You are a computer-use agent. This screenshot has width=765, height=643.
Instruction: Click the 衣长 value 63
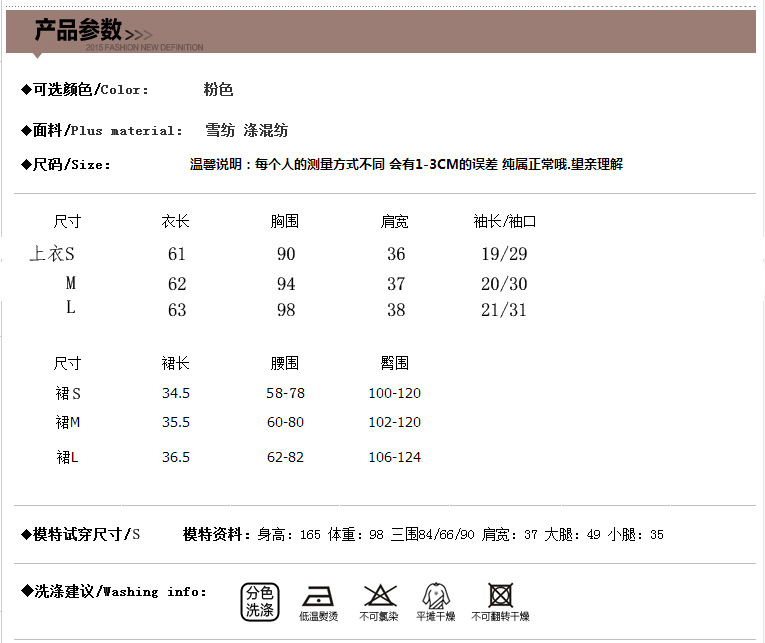tap(177, 310)
